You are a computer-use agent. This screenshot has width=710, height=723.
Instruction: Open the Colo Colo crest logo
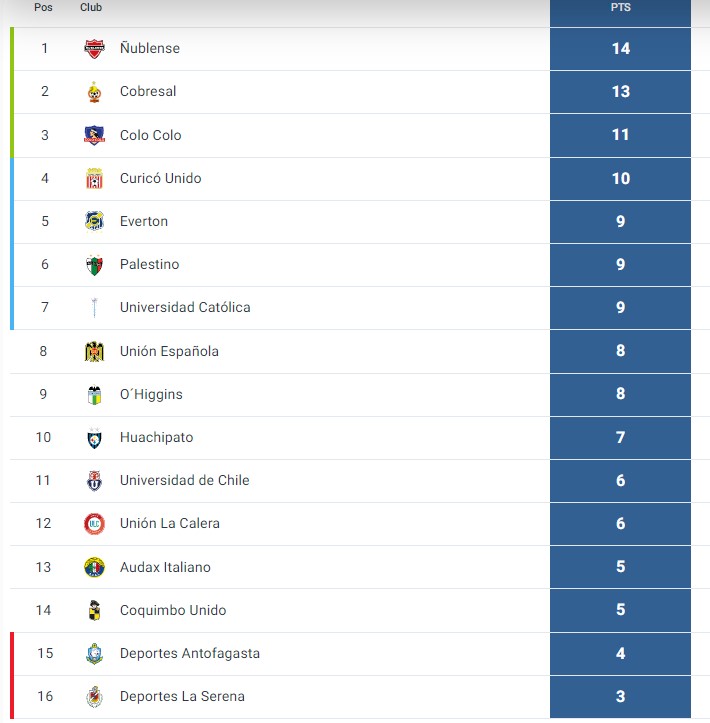95,135
